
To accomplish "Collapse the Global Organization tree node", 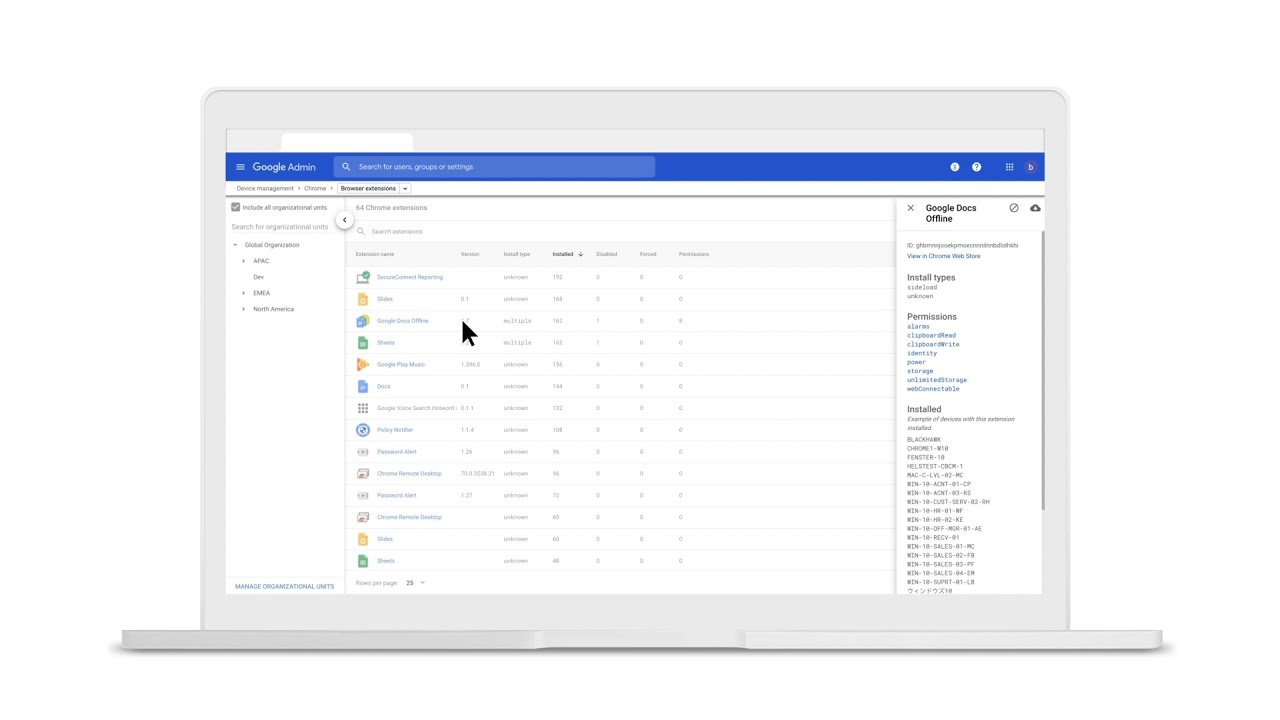I will [236, 245].
